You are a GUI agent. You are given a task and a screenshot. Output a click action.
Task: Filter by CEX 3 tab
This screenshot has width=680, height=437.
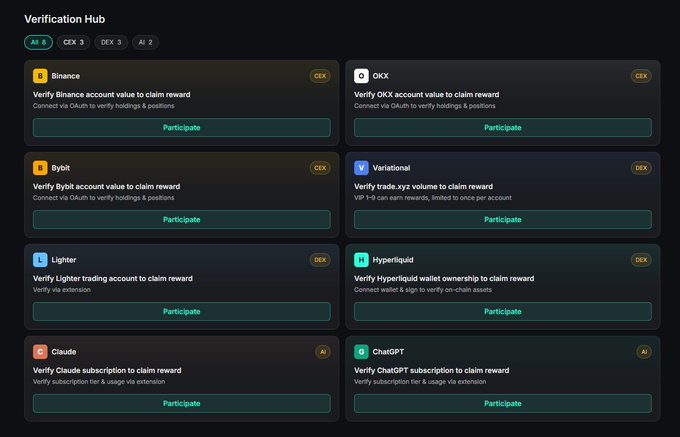tap(73, 42)
